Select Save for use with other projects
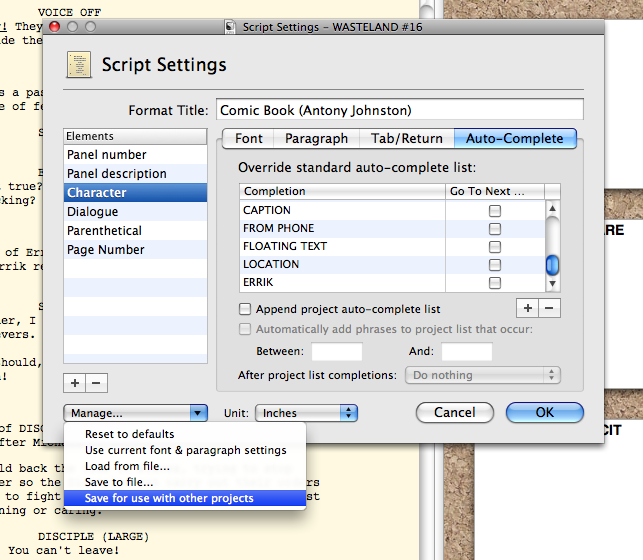Viewport: 643px width, 560px height. coord(169,498)
